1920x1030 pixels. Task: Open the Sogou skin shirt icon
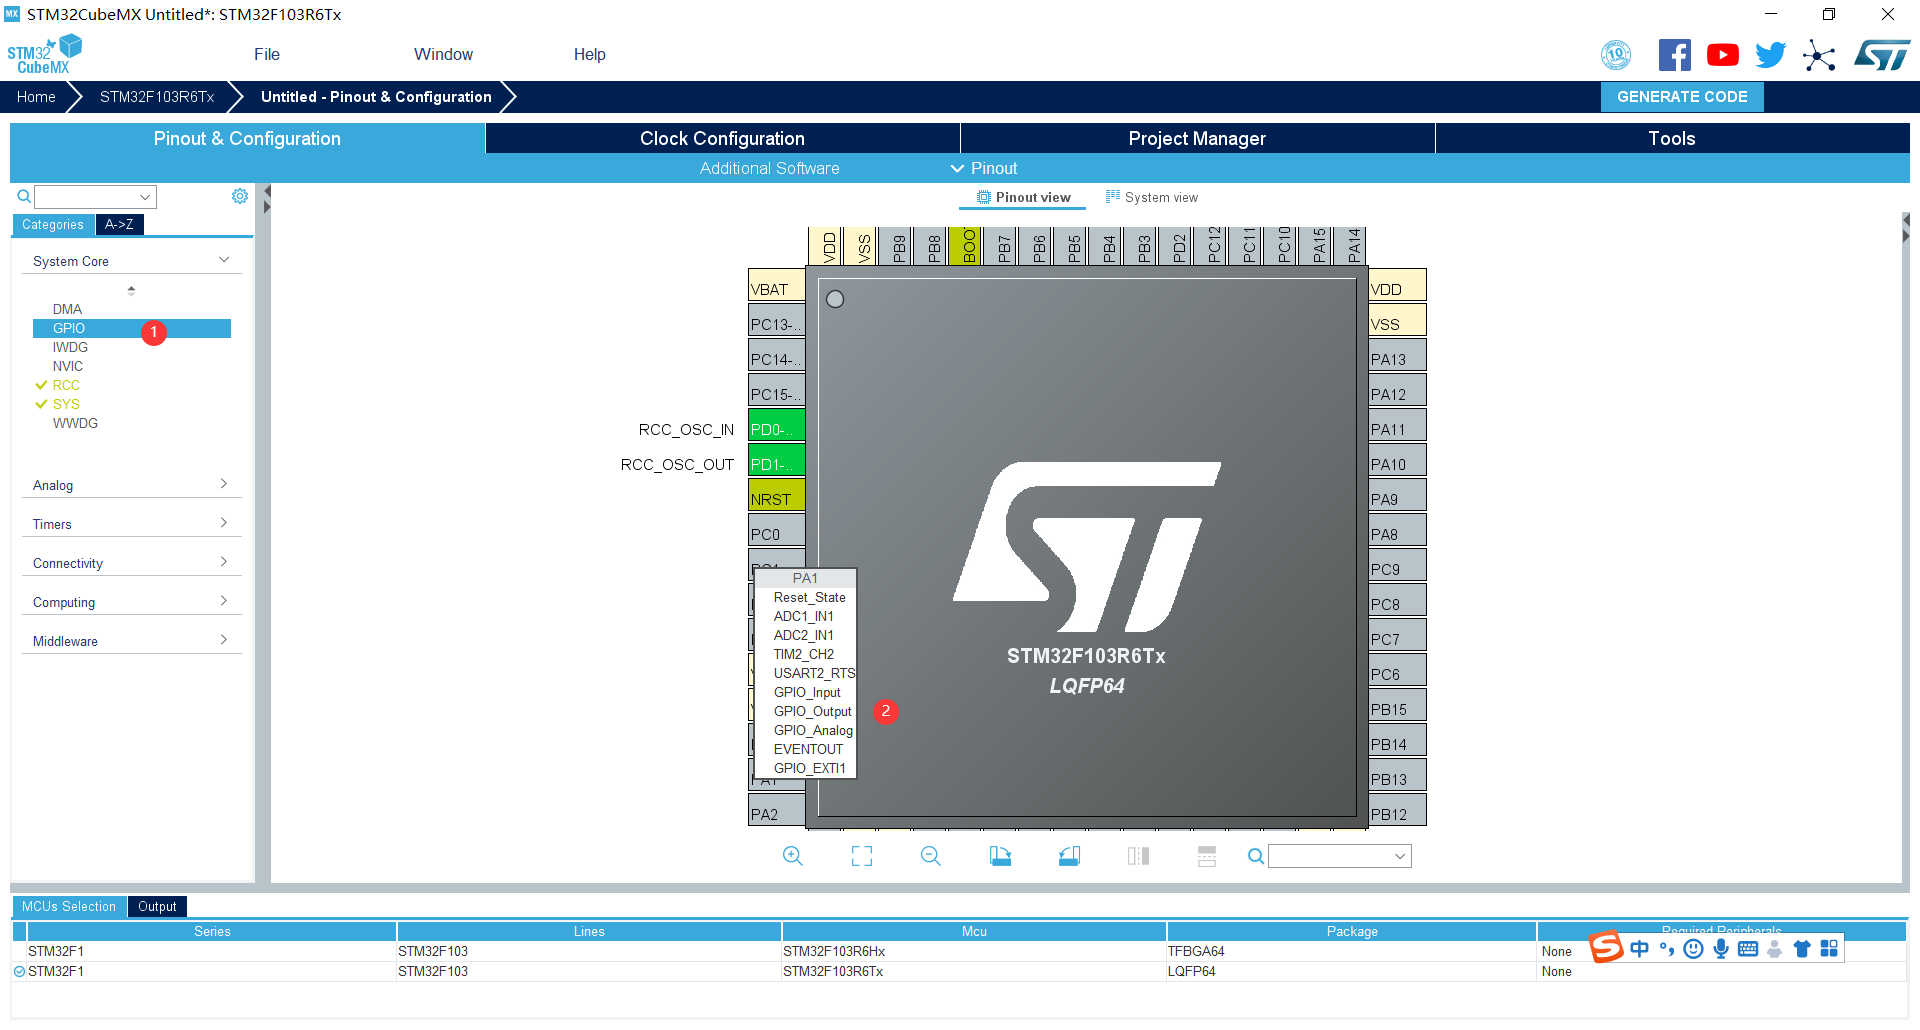pyautogui.click(x=1802, y=949)
